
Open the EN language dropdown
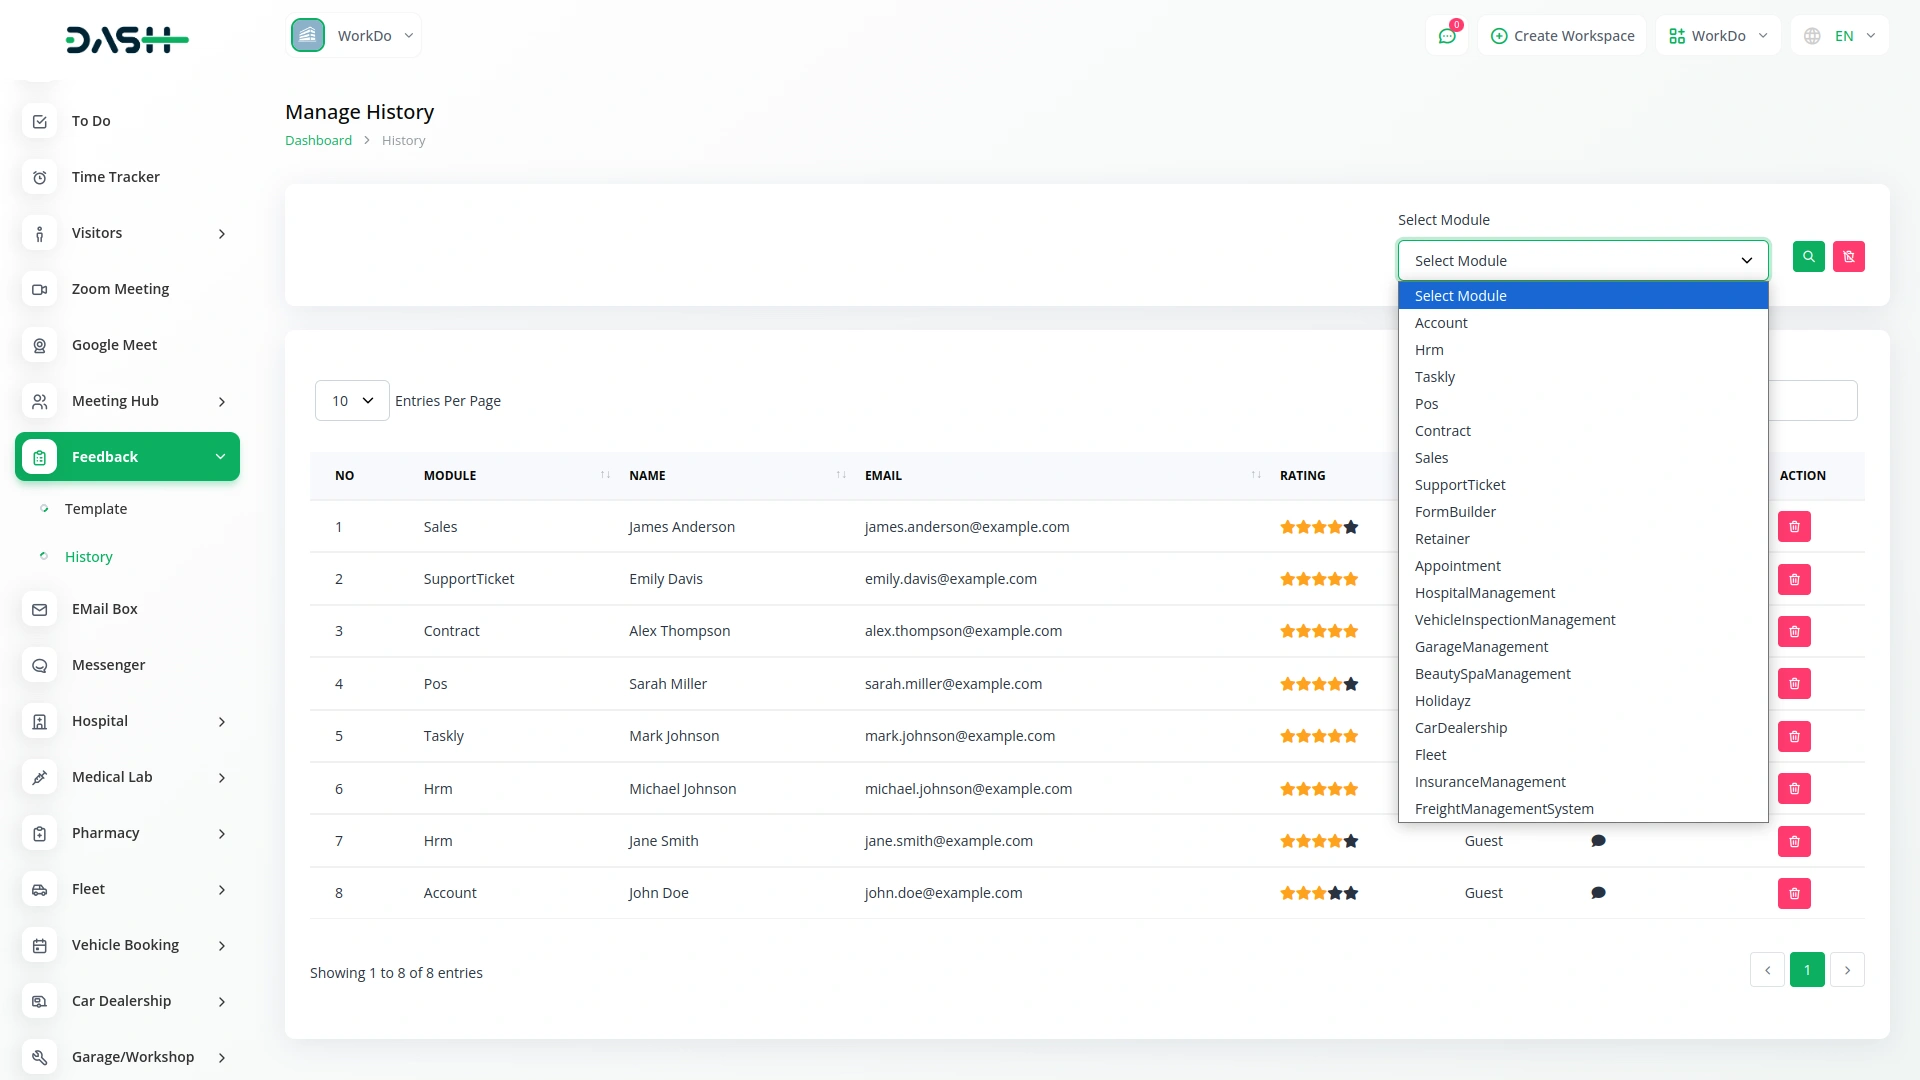(x=1842, y=36)
